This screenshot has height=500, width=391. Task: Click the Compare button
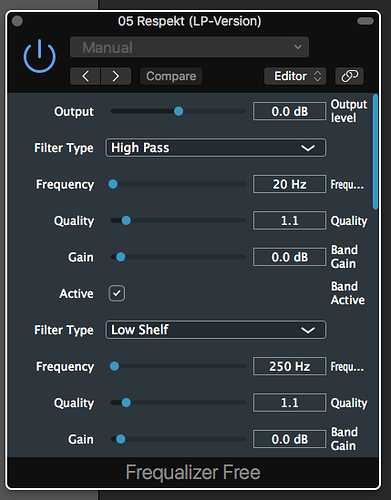(x=171, y=76)
